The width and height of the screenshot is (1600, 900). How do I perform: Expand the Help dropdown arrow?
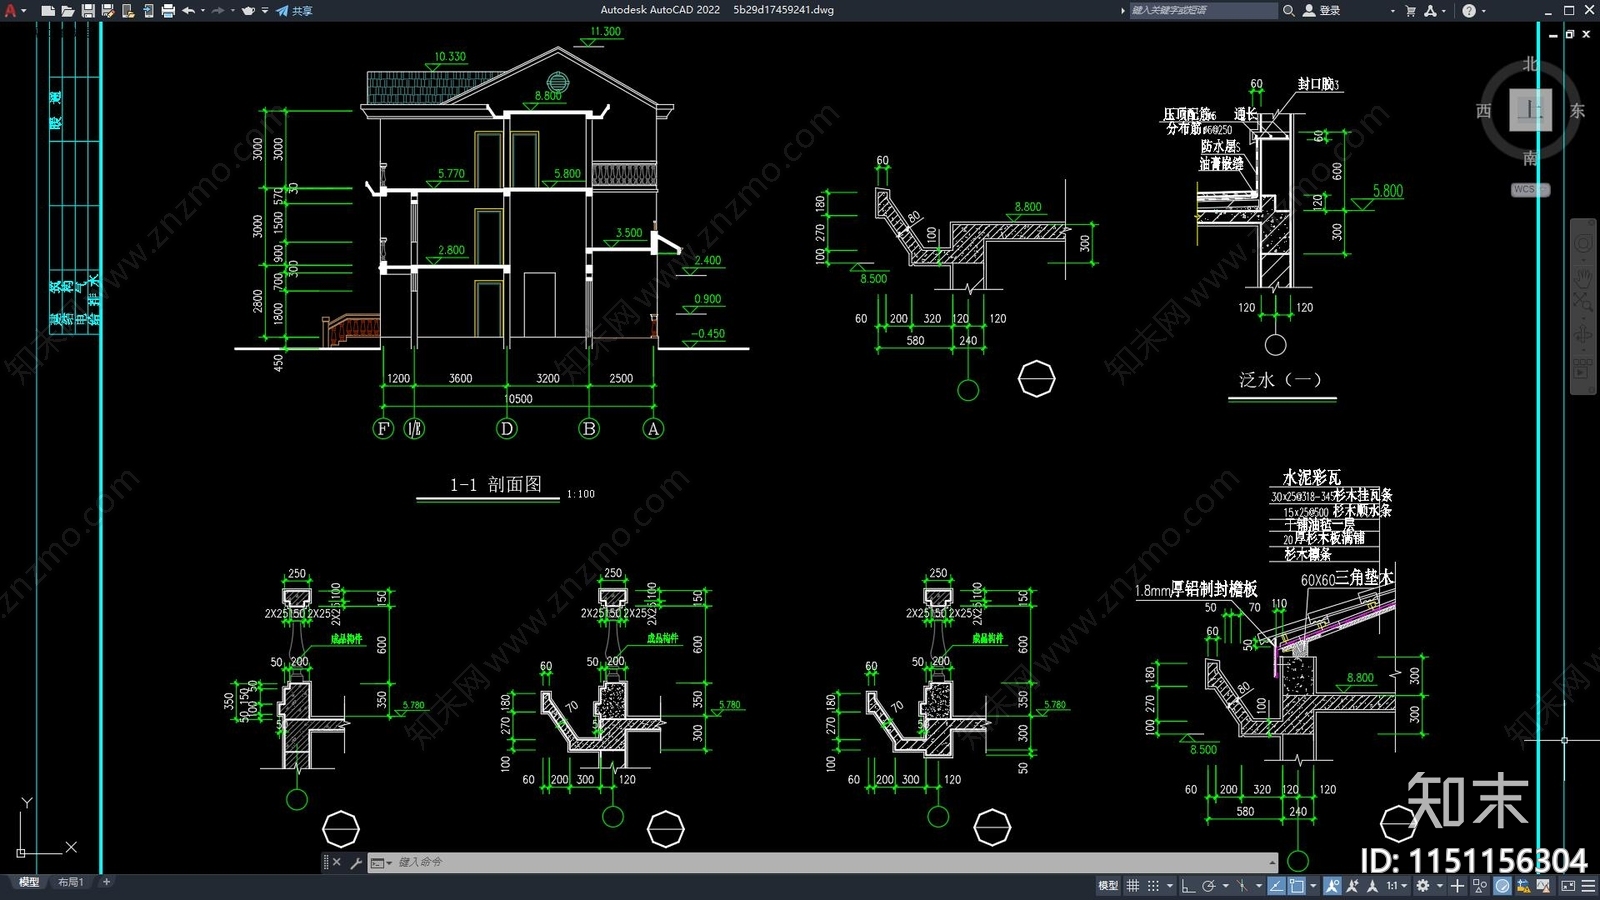(x=1483, y=10)
